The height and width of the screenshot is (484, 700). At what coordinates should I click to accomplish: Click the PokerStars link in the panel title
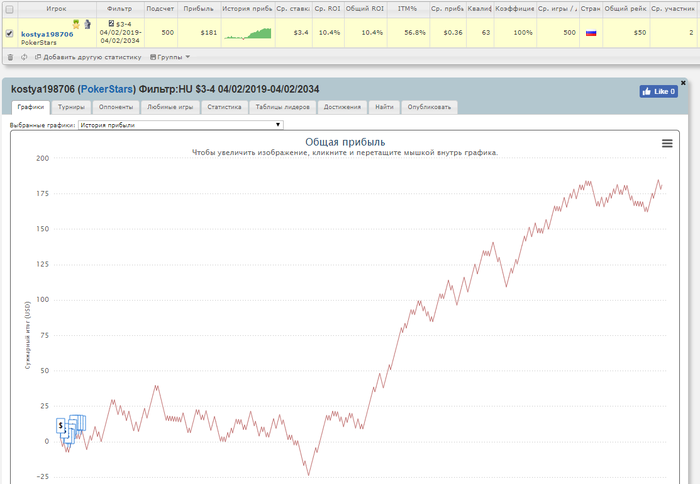point(107,89)
